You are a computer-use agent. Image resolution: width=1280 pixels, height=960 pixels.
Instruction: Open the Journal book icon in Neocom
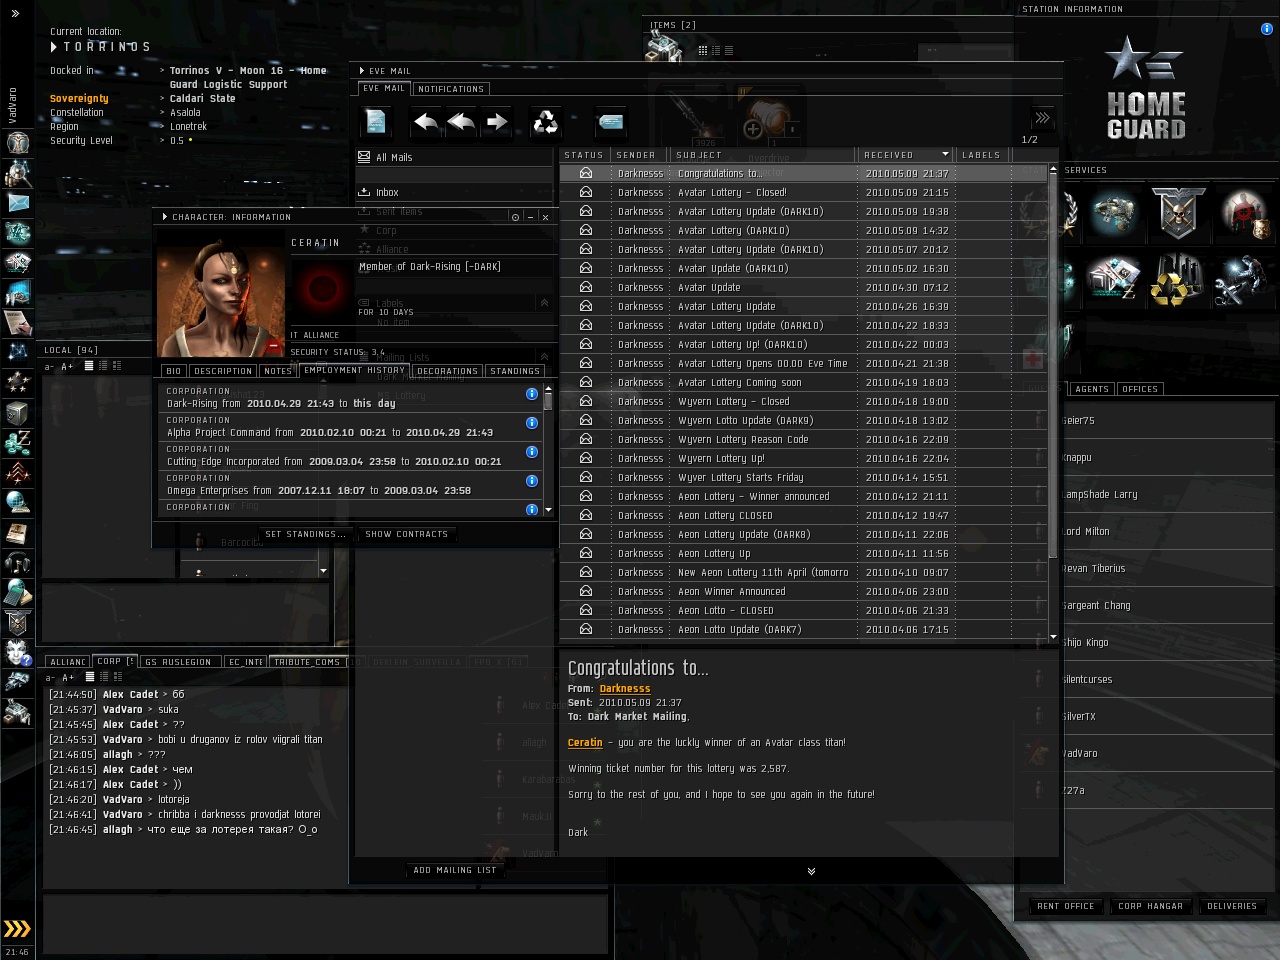pyautogui.click(x=17, y=533)
